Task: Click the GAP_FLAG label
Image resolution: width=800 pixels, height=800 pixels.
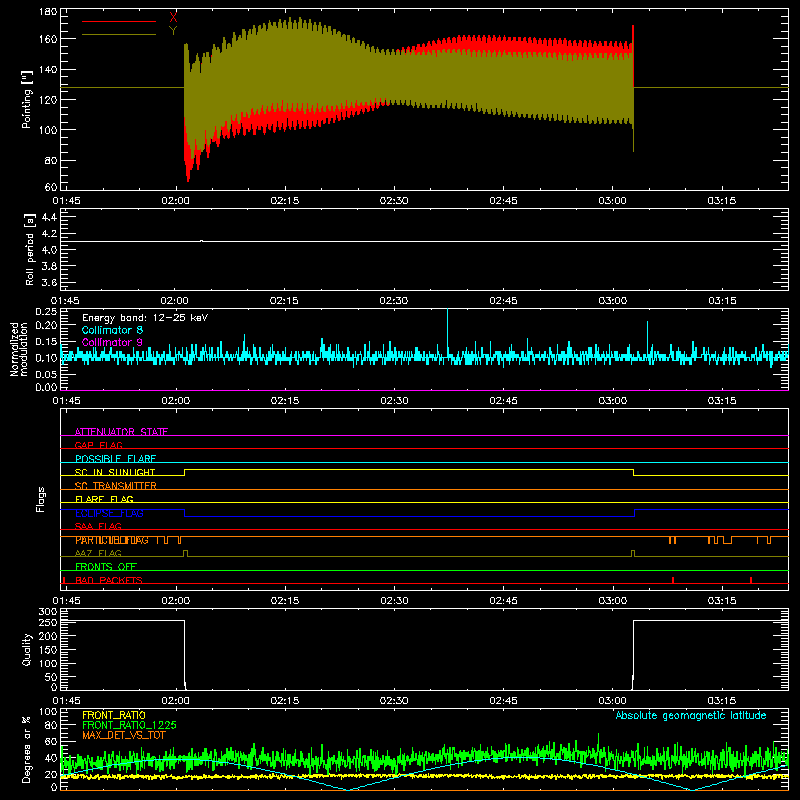Action: 98,445
